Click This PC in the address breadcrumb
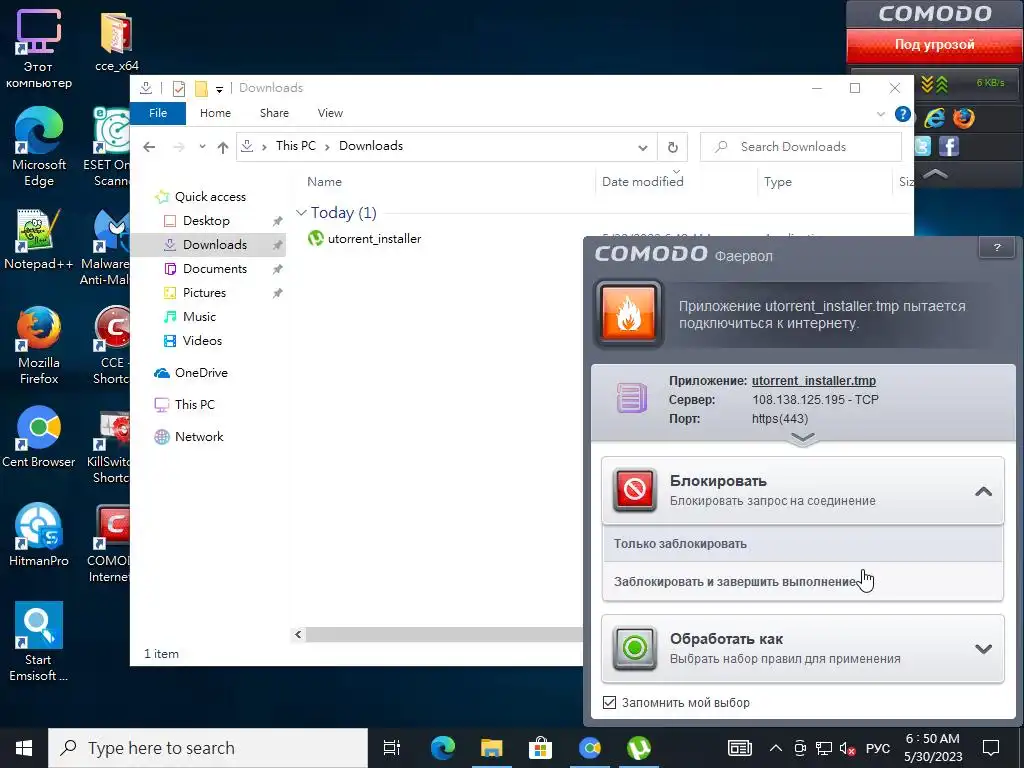The image size is (1024, 768). coord(296,146)
